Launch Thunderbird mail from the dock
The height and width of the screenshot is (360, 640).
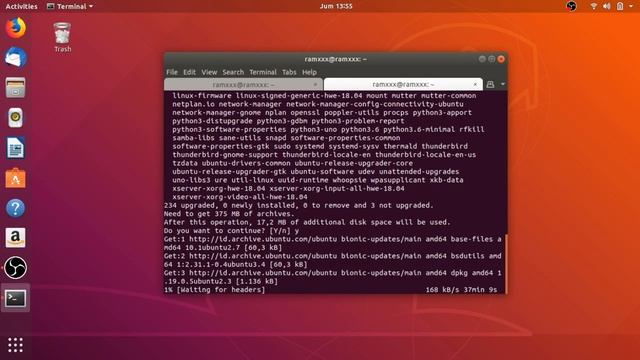[x=16, y=57]
